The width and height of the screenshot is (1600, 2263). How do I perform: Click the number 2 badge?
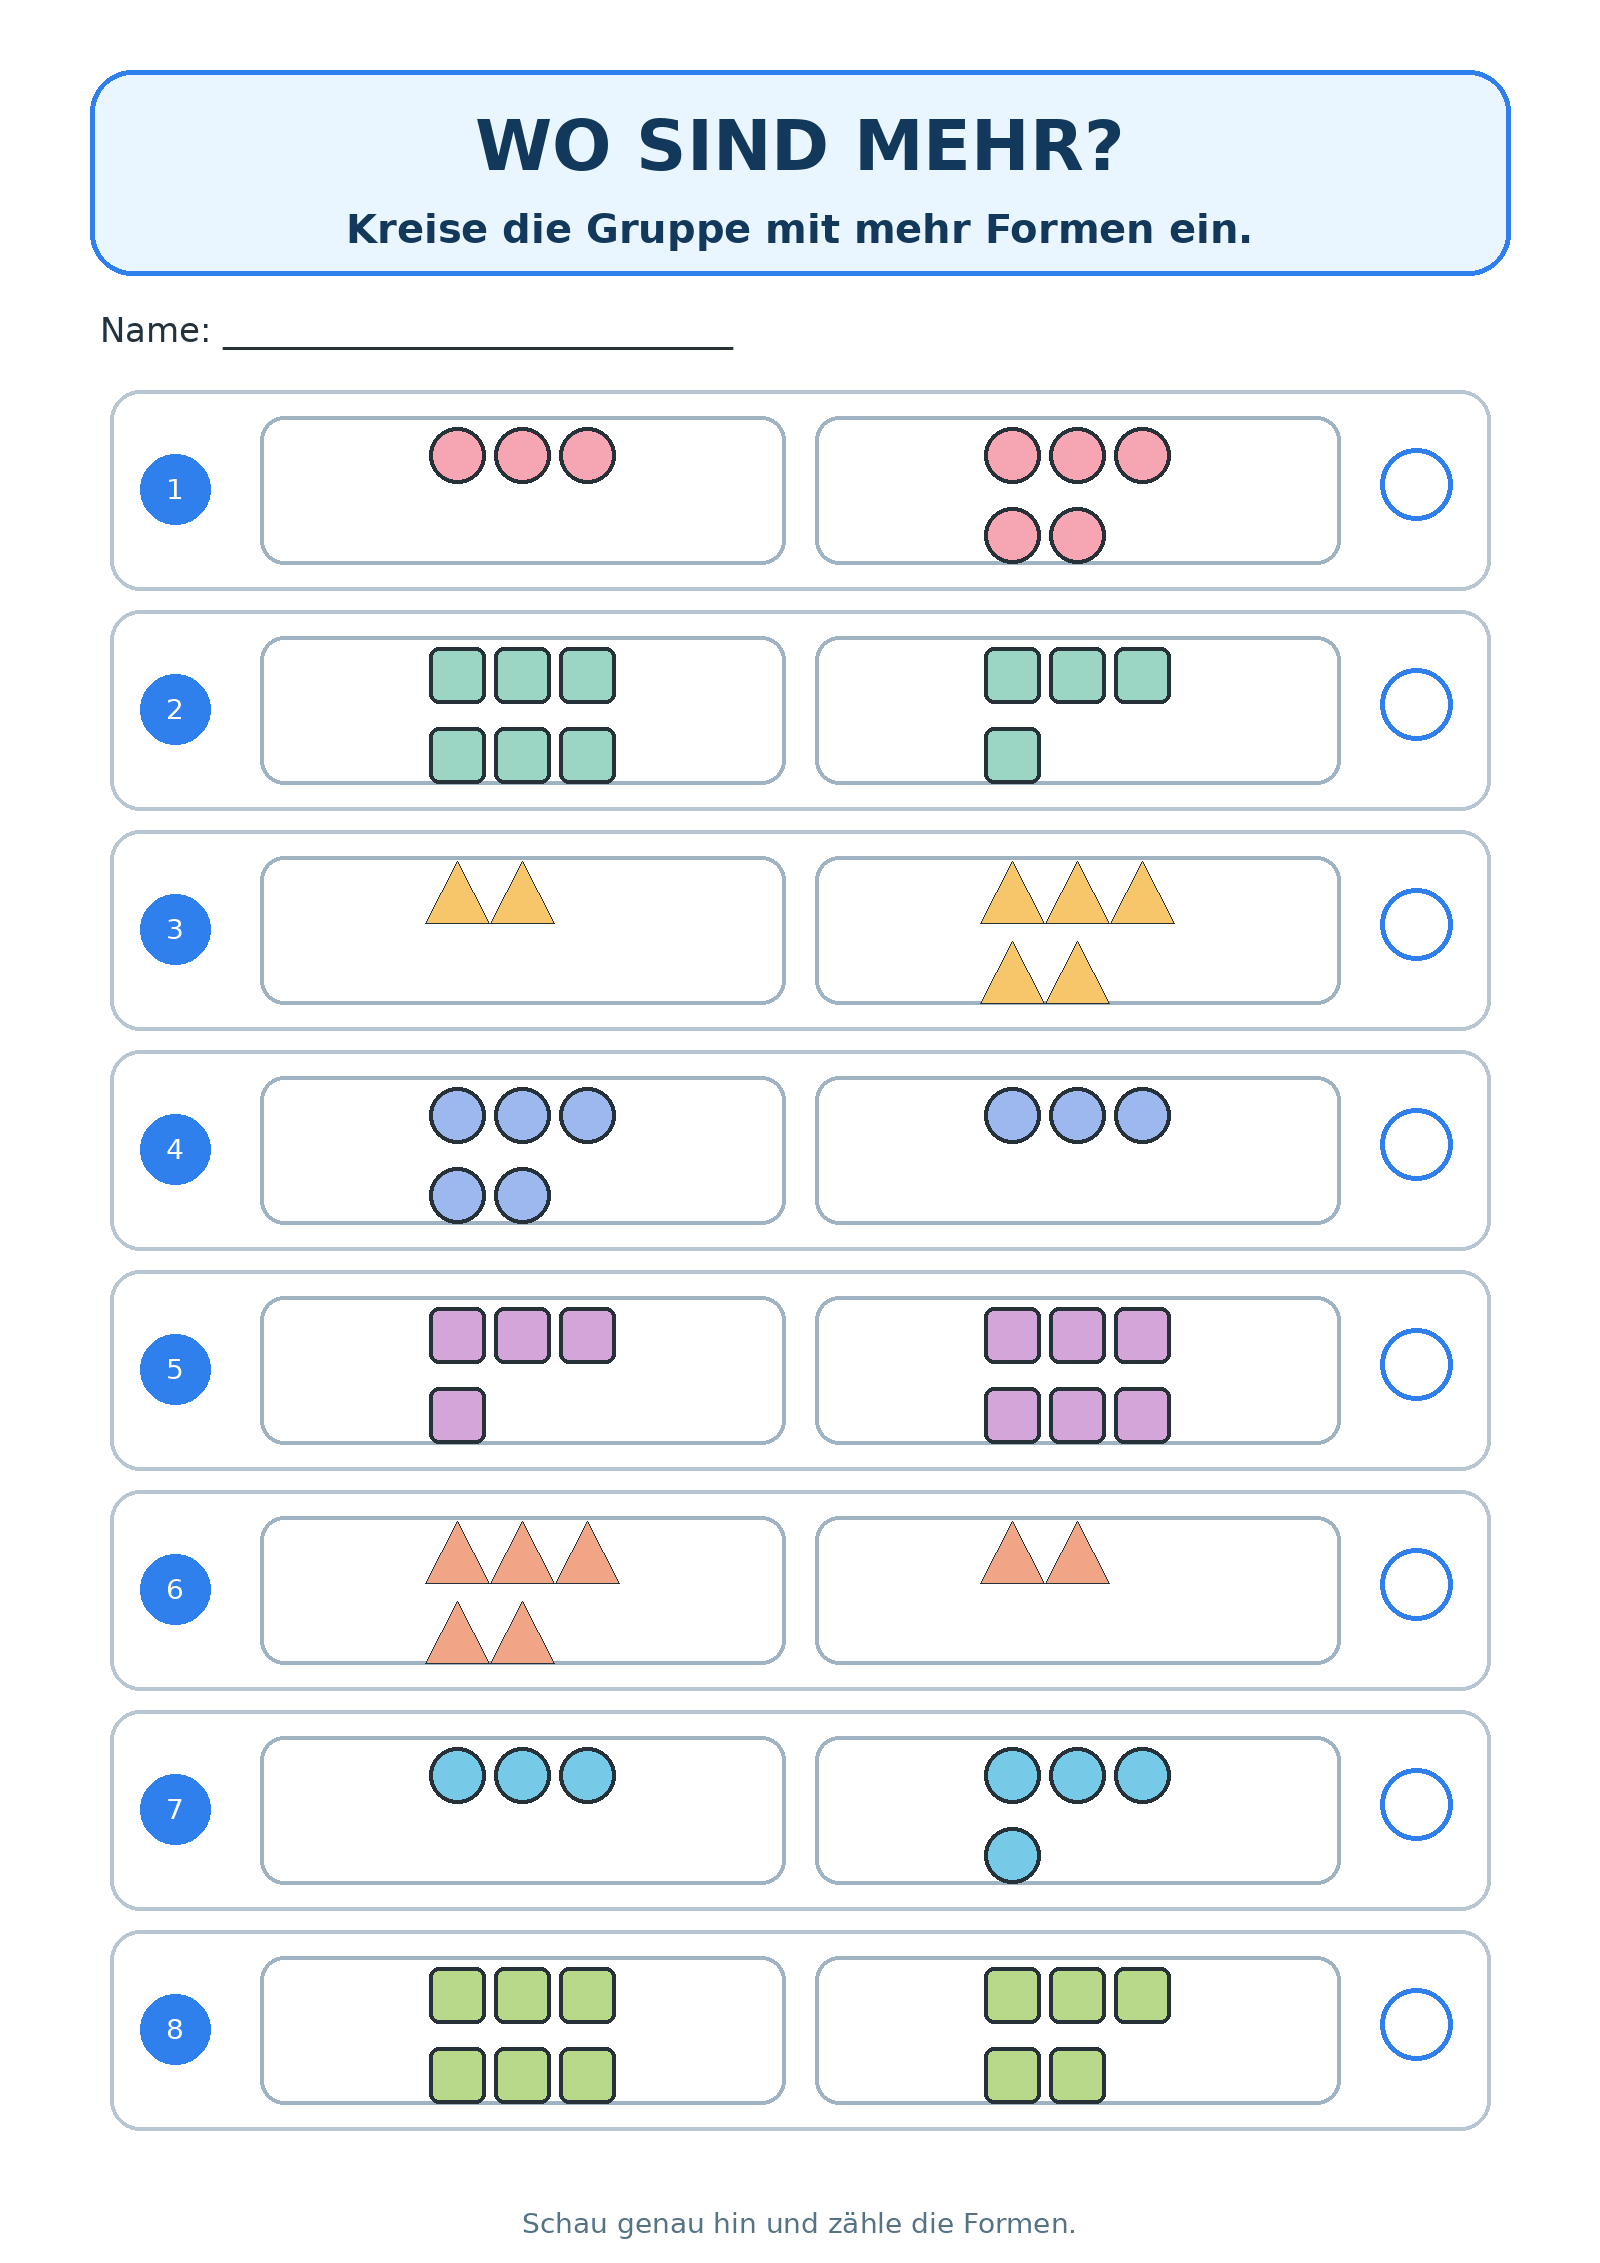coord(175,709)
